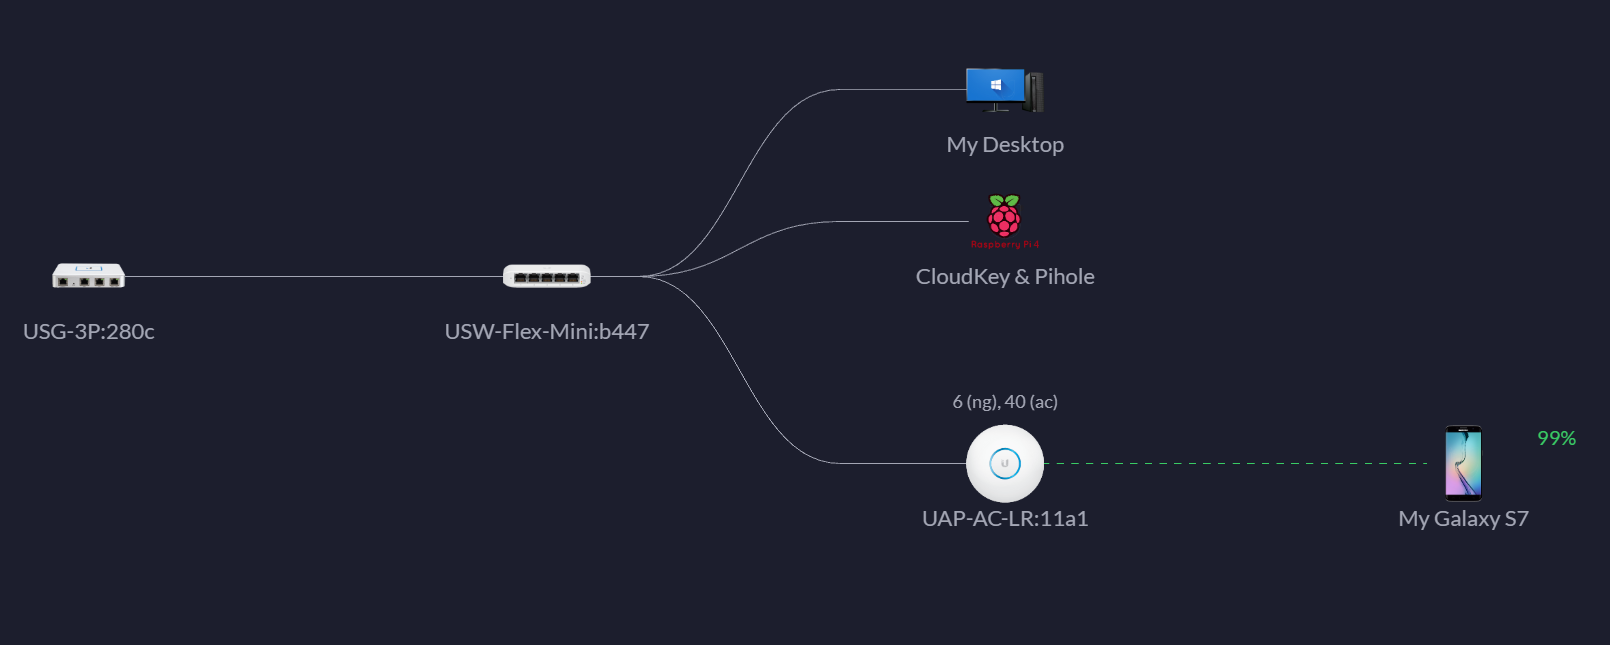Click the My Galaxy S7 label

click(x=1463, y=519)
